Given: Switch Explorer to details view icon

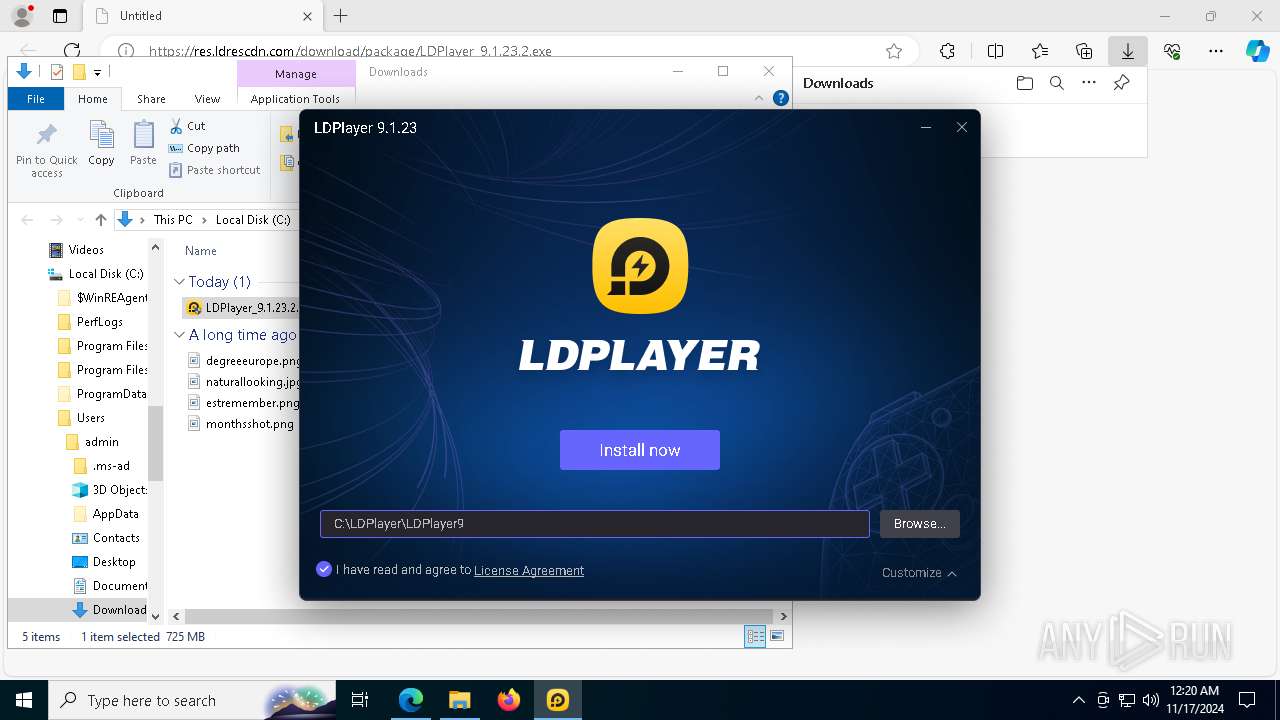Looking at the screenshot, I should coord(755,636).
